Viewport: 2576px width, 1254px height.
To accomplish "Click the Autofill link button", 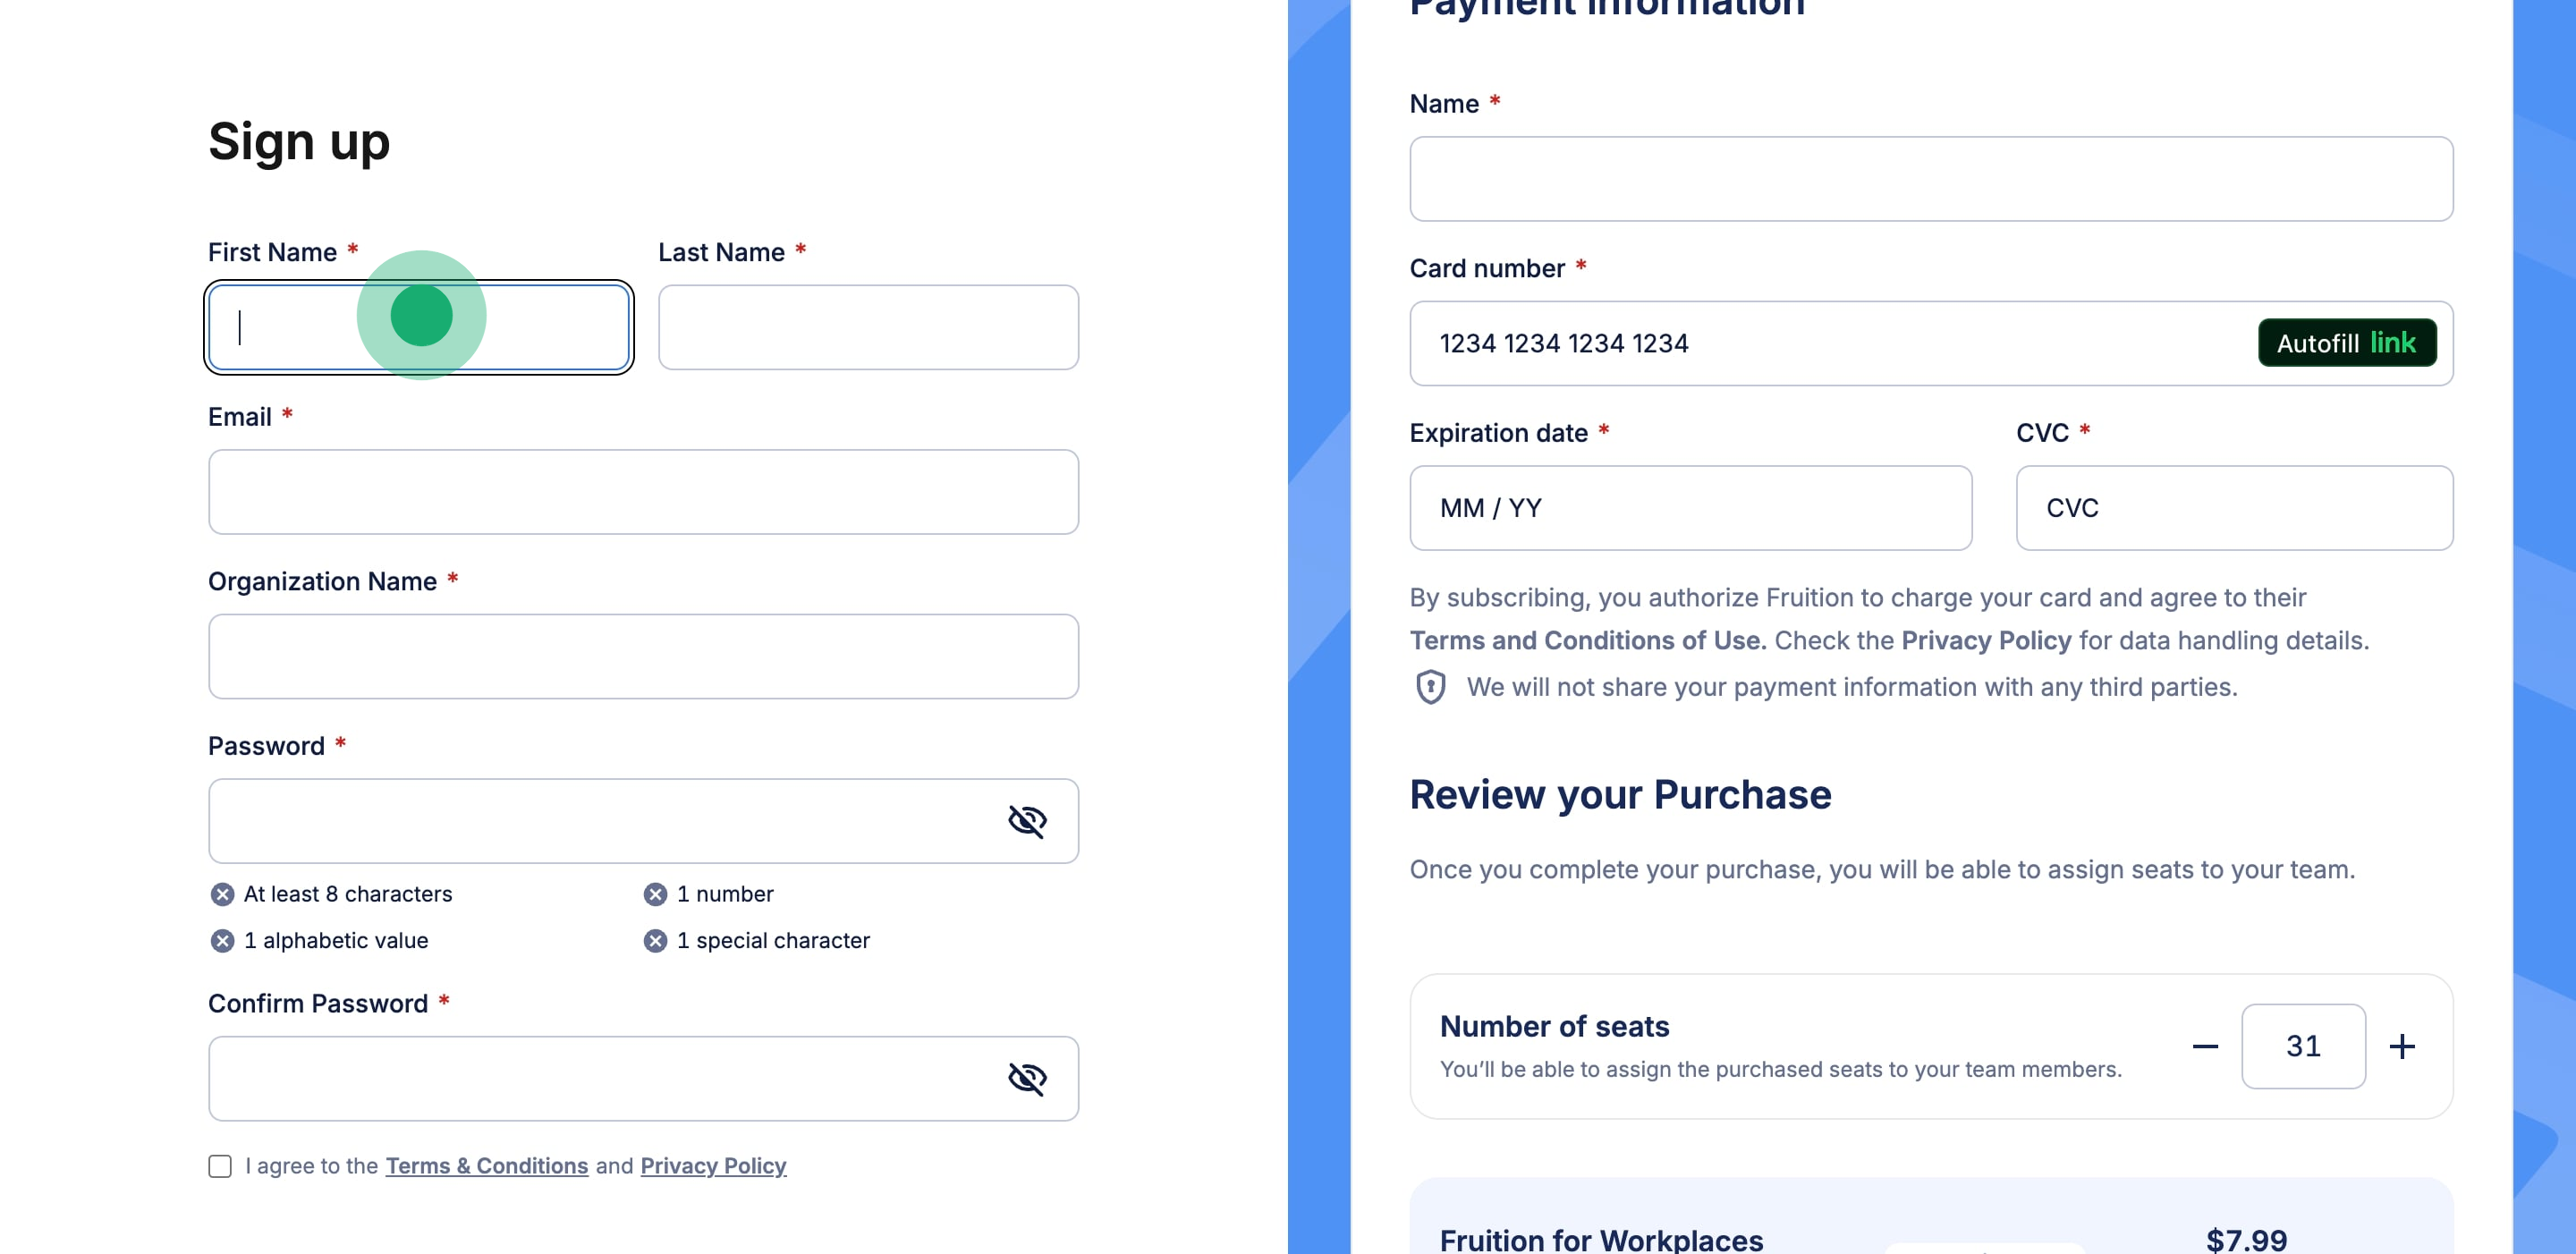I will (x=2346, y=343).
